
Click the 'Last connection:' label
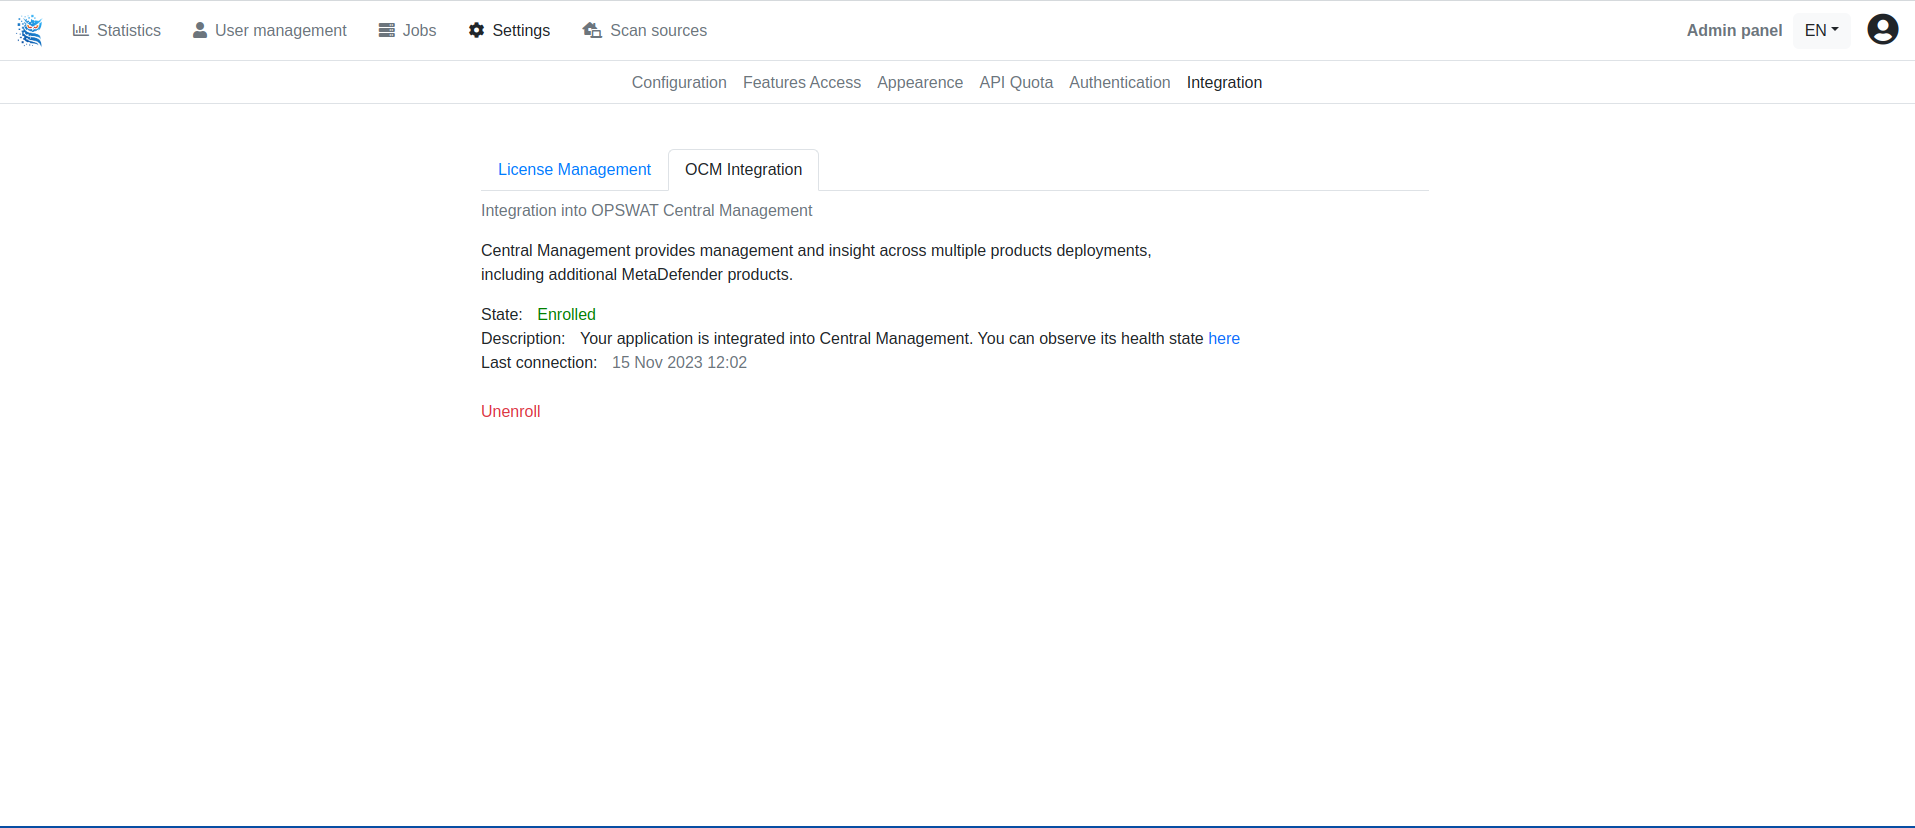[x=539, y=362]
